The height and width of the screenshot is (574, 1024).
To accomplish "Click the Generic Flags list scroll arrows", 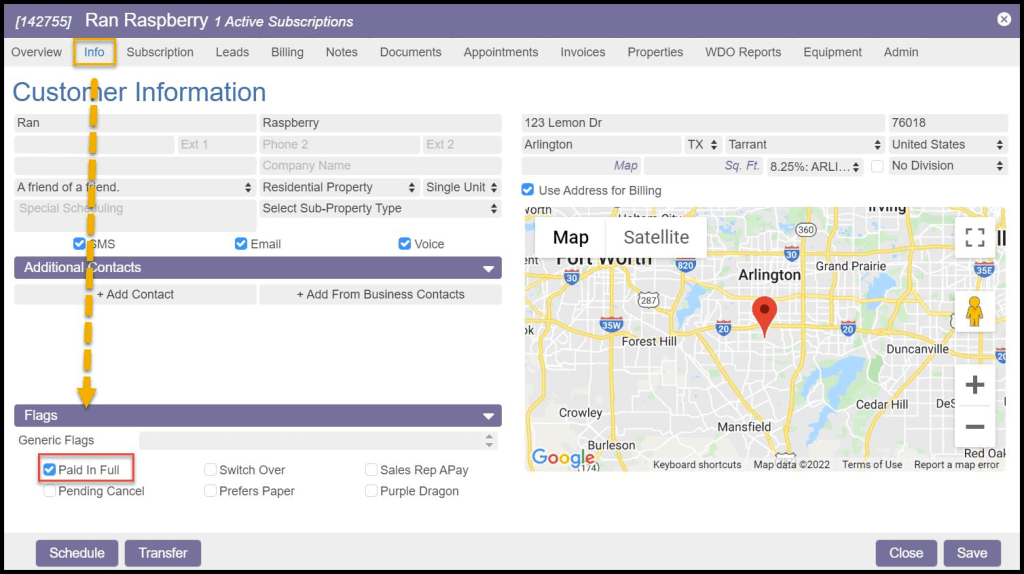I will [x=489, y=441].
